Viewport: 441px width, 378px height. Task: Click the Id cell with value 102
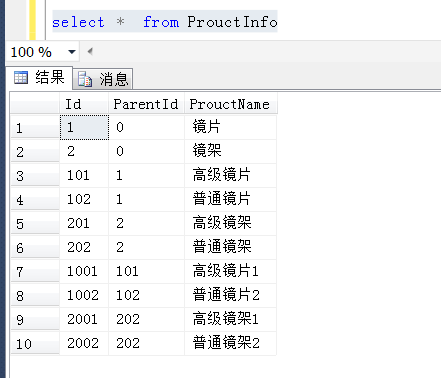click(84, 199)
